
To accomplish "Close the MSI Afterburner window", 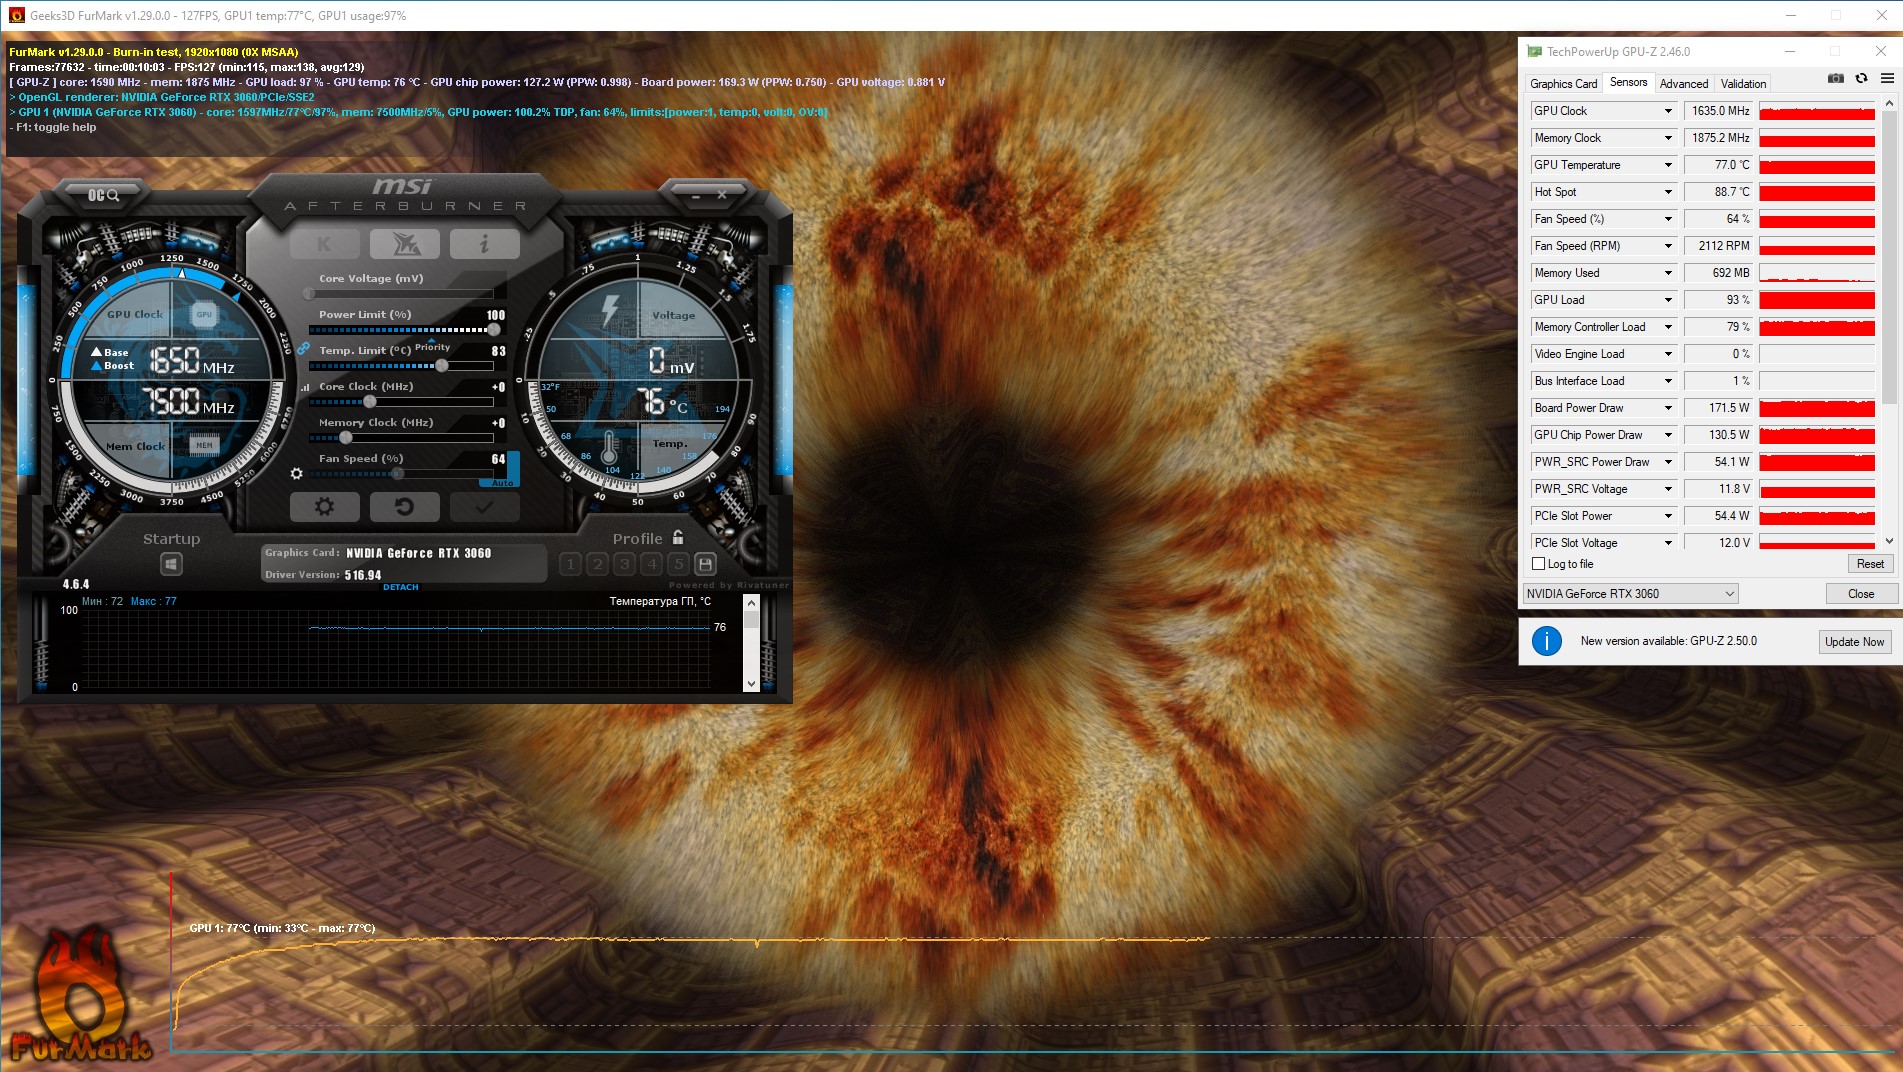I will point(722,195).
